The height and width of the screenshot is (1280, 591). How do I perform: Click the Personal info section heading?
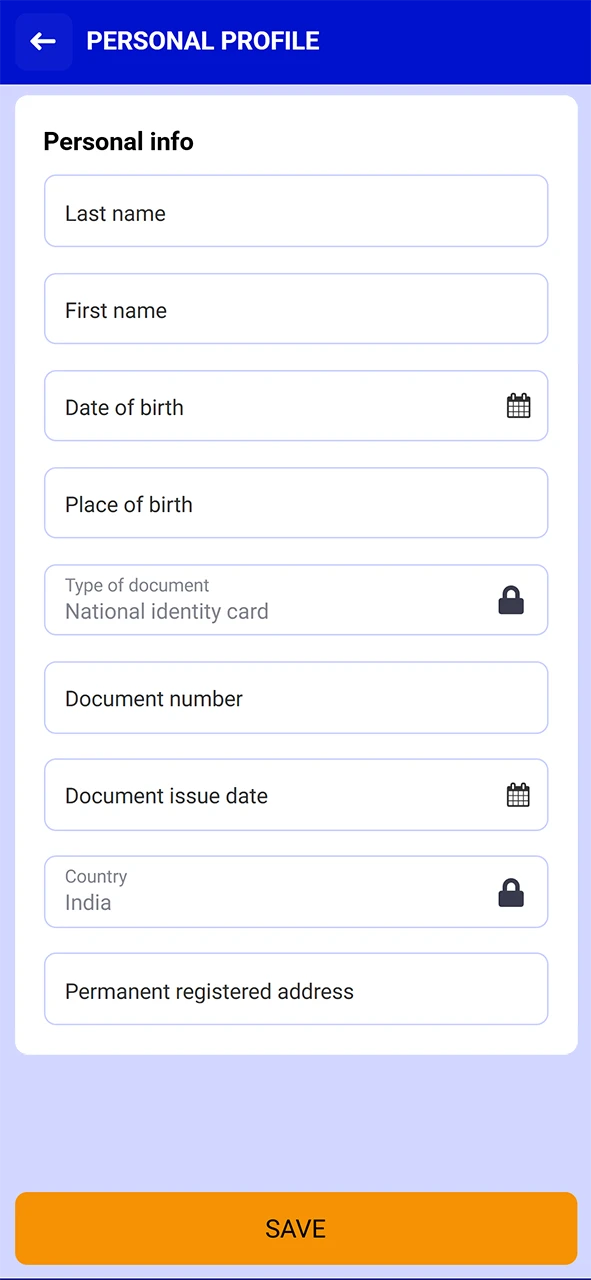118,141
